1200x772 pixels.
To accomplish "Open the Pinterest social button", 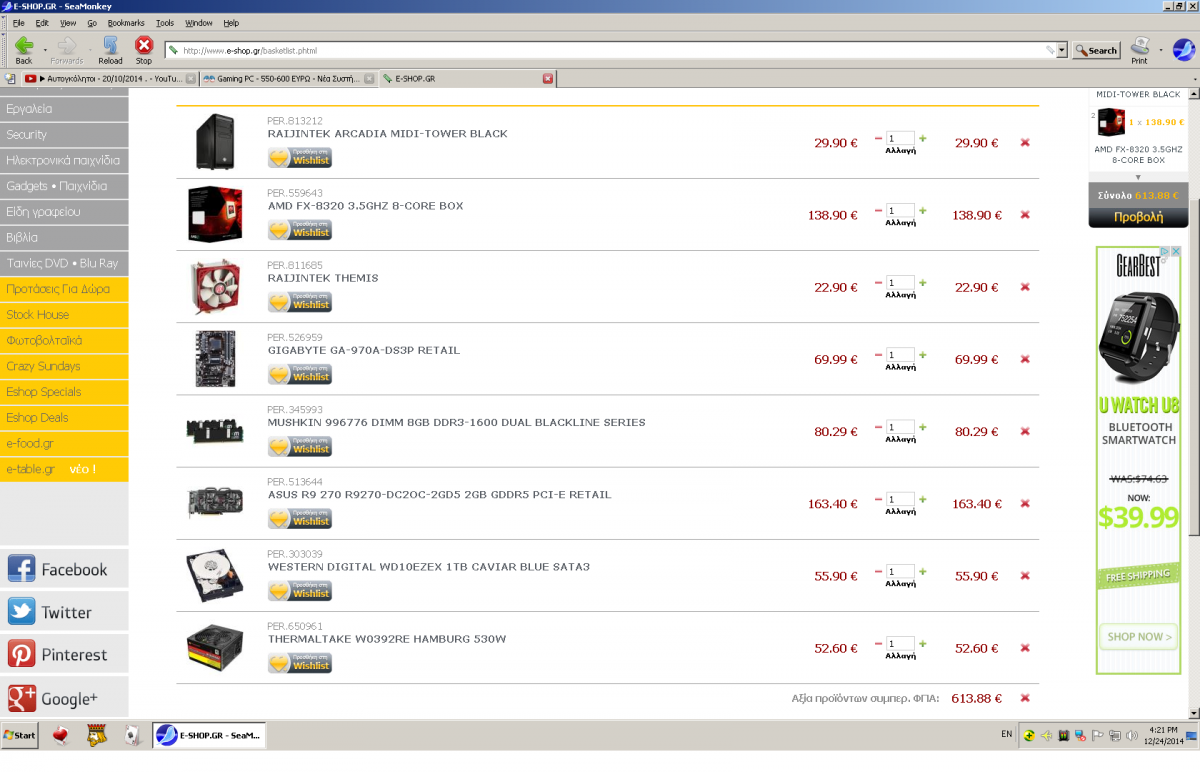I will pyautogui.click(x=64, y=654).
